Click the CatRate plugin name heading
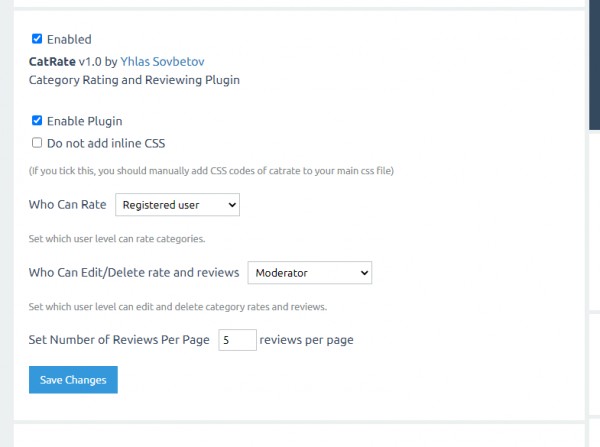The image size is (600, 447). [x=53, y=61]
